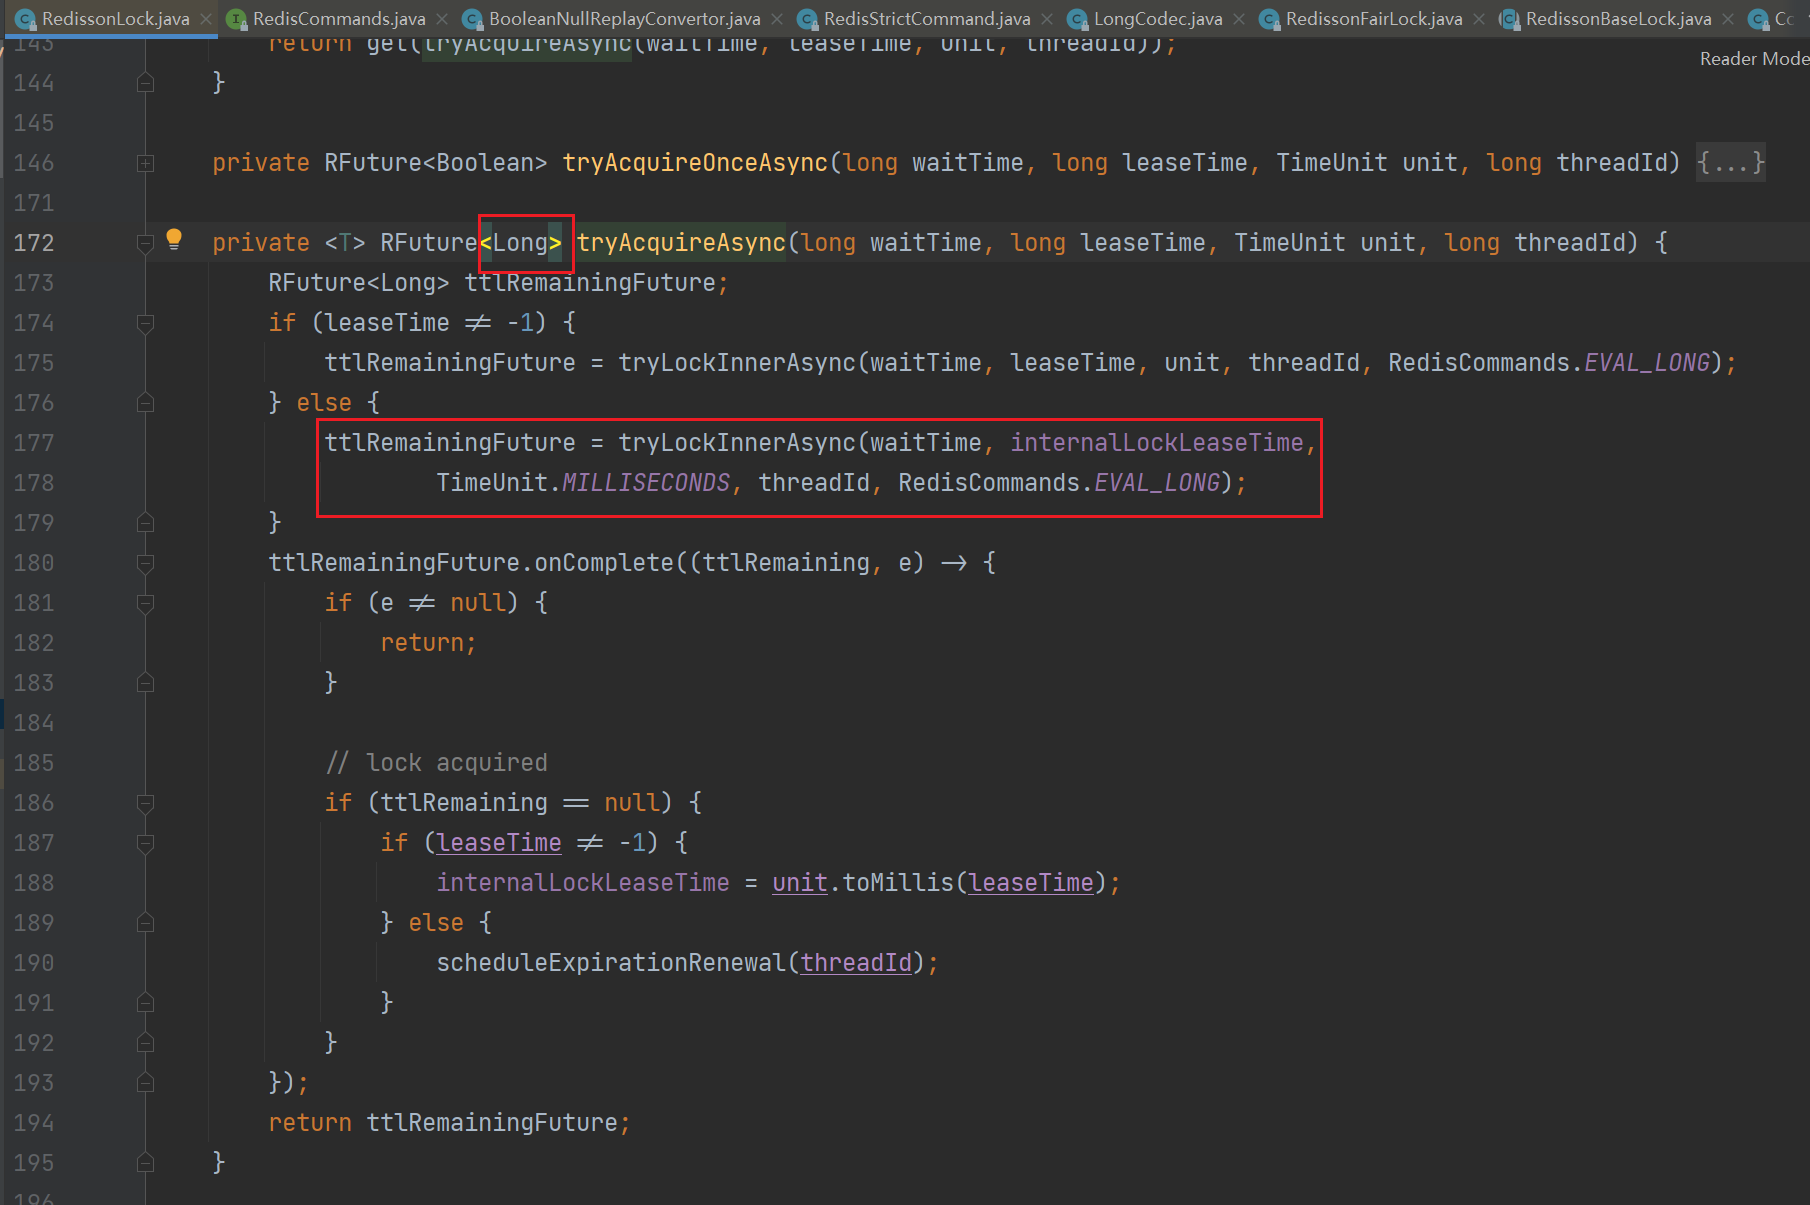Close the RedisCommands.java tab
This screenshot has width=1810, height=1205.
click(442, 19)
